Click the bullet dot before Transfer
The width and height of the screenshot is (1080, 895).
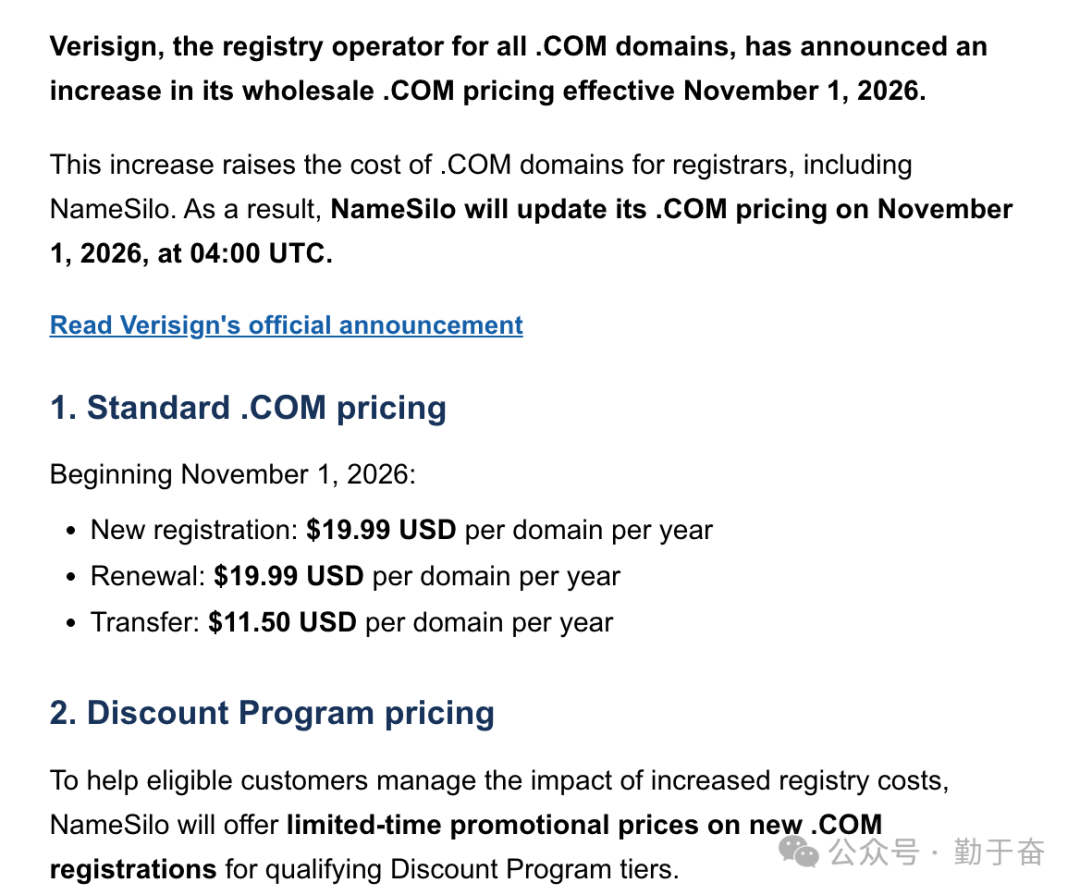click(70, 624)
